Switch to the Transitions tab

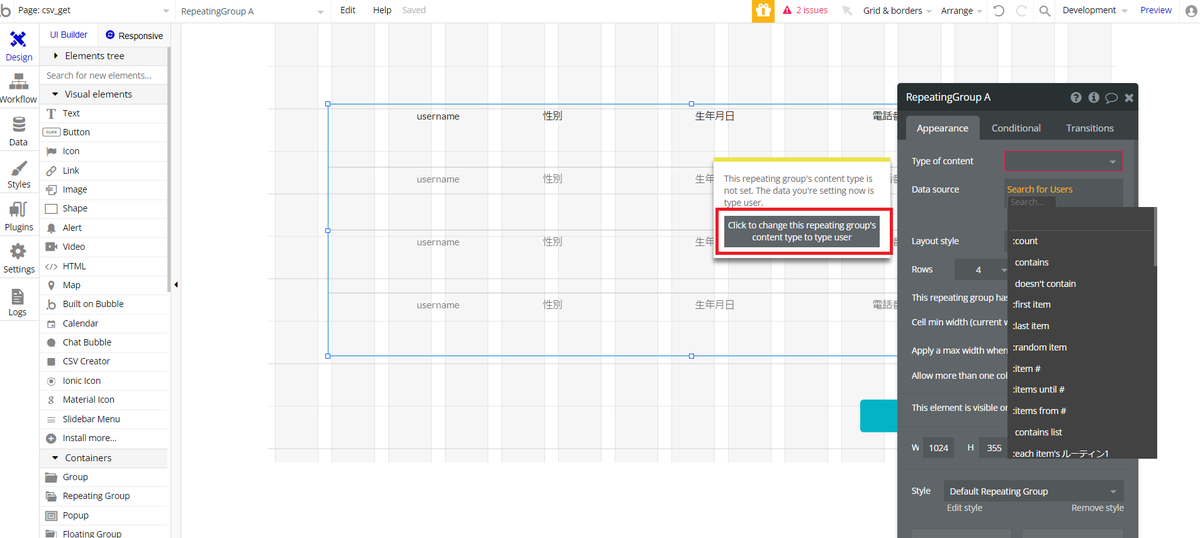click(x=1089, y=128)
